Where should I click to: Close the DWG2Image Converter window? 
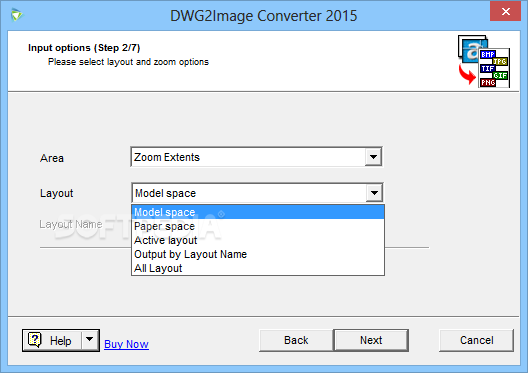click(x=505, y=11)
